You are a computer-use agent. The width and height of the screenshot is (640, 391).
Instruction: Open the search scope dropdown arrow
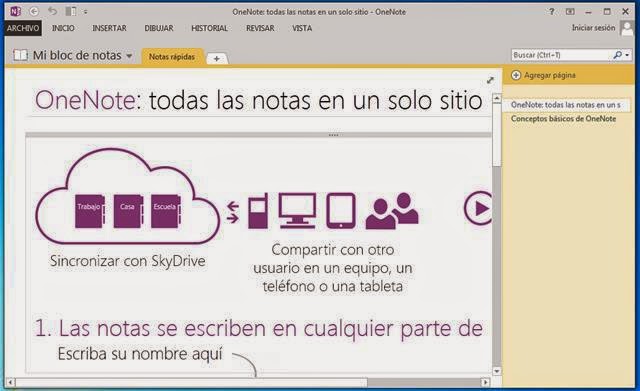[627, 55]
